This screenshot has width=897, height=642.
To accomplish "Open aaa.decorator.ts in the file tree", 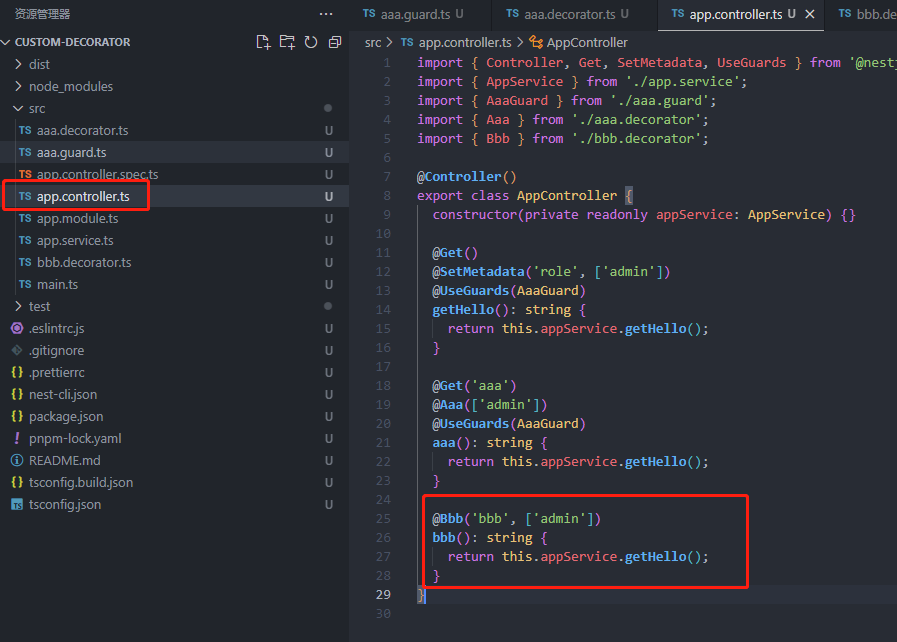I will point(174,130).
